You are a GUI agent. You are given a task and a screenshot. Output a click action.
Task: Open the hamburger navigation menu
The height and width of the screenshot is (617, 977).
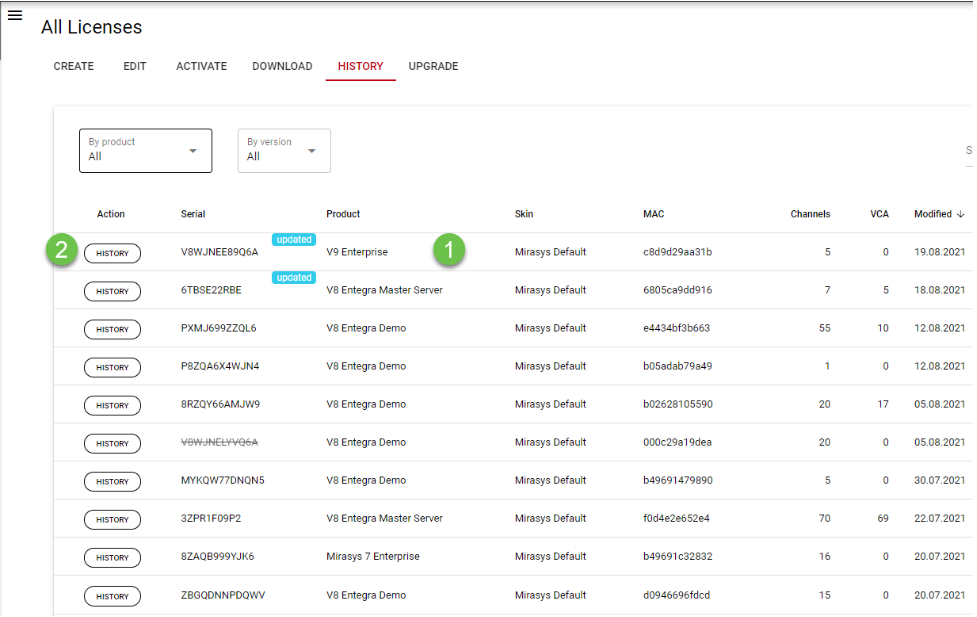(x=15, y=15)
